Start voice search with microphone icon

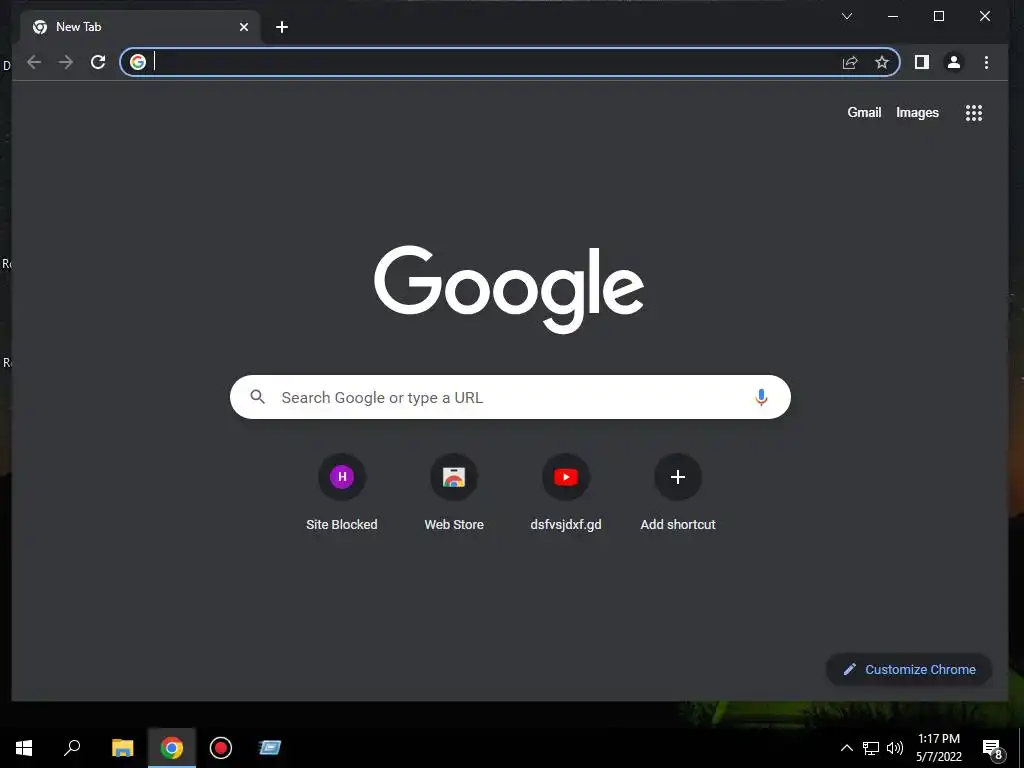761,397
